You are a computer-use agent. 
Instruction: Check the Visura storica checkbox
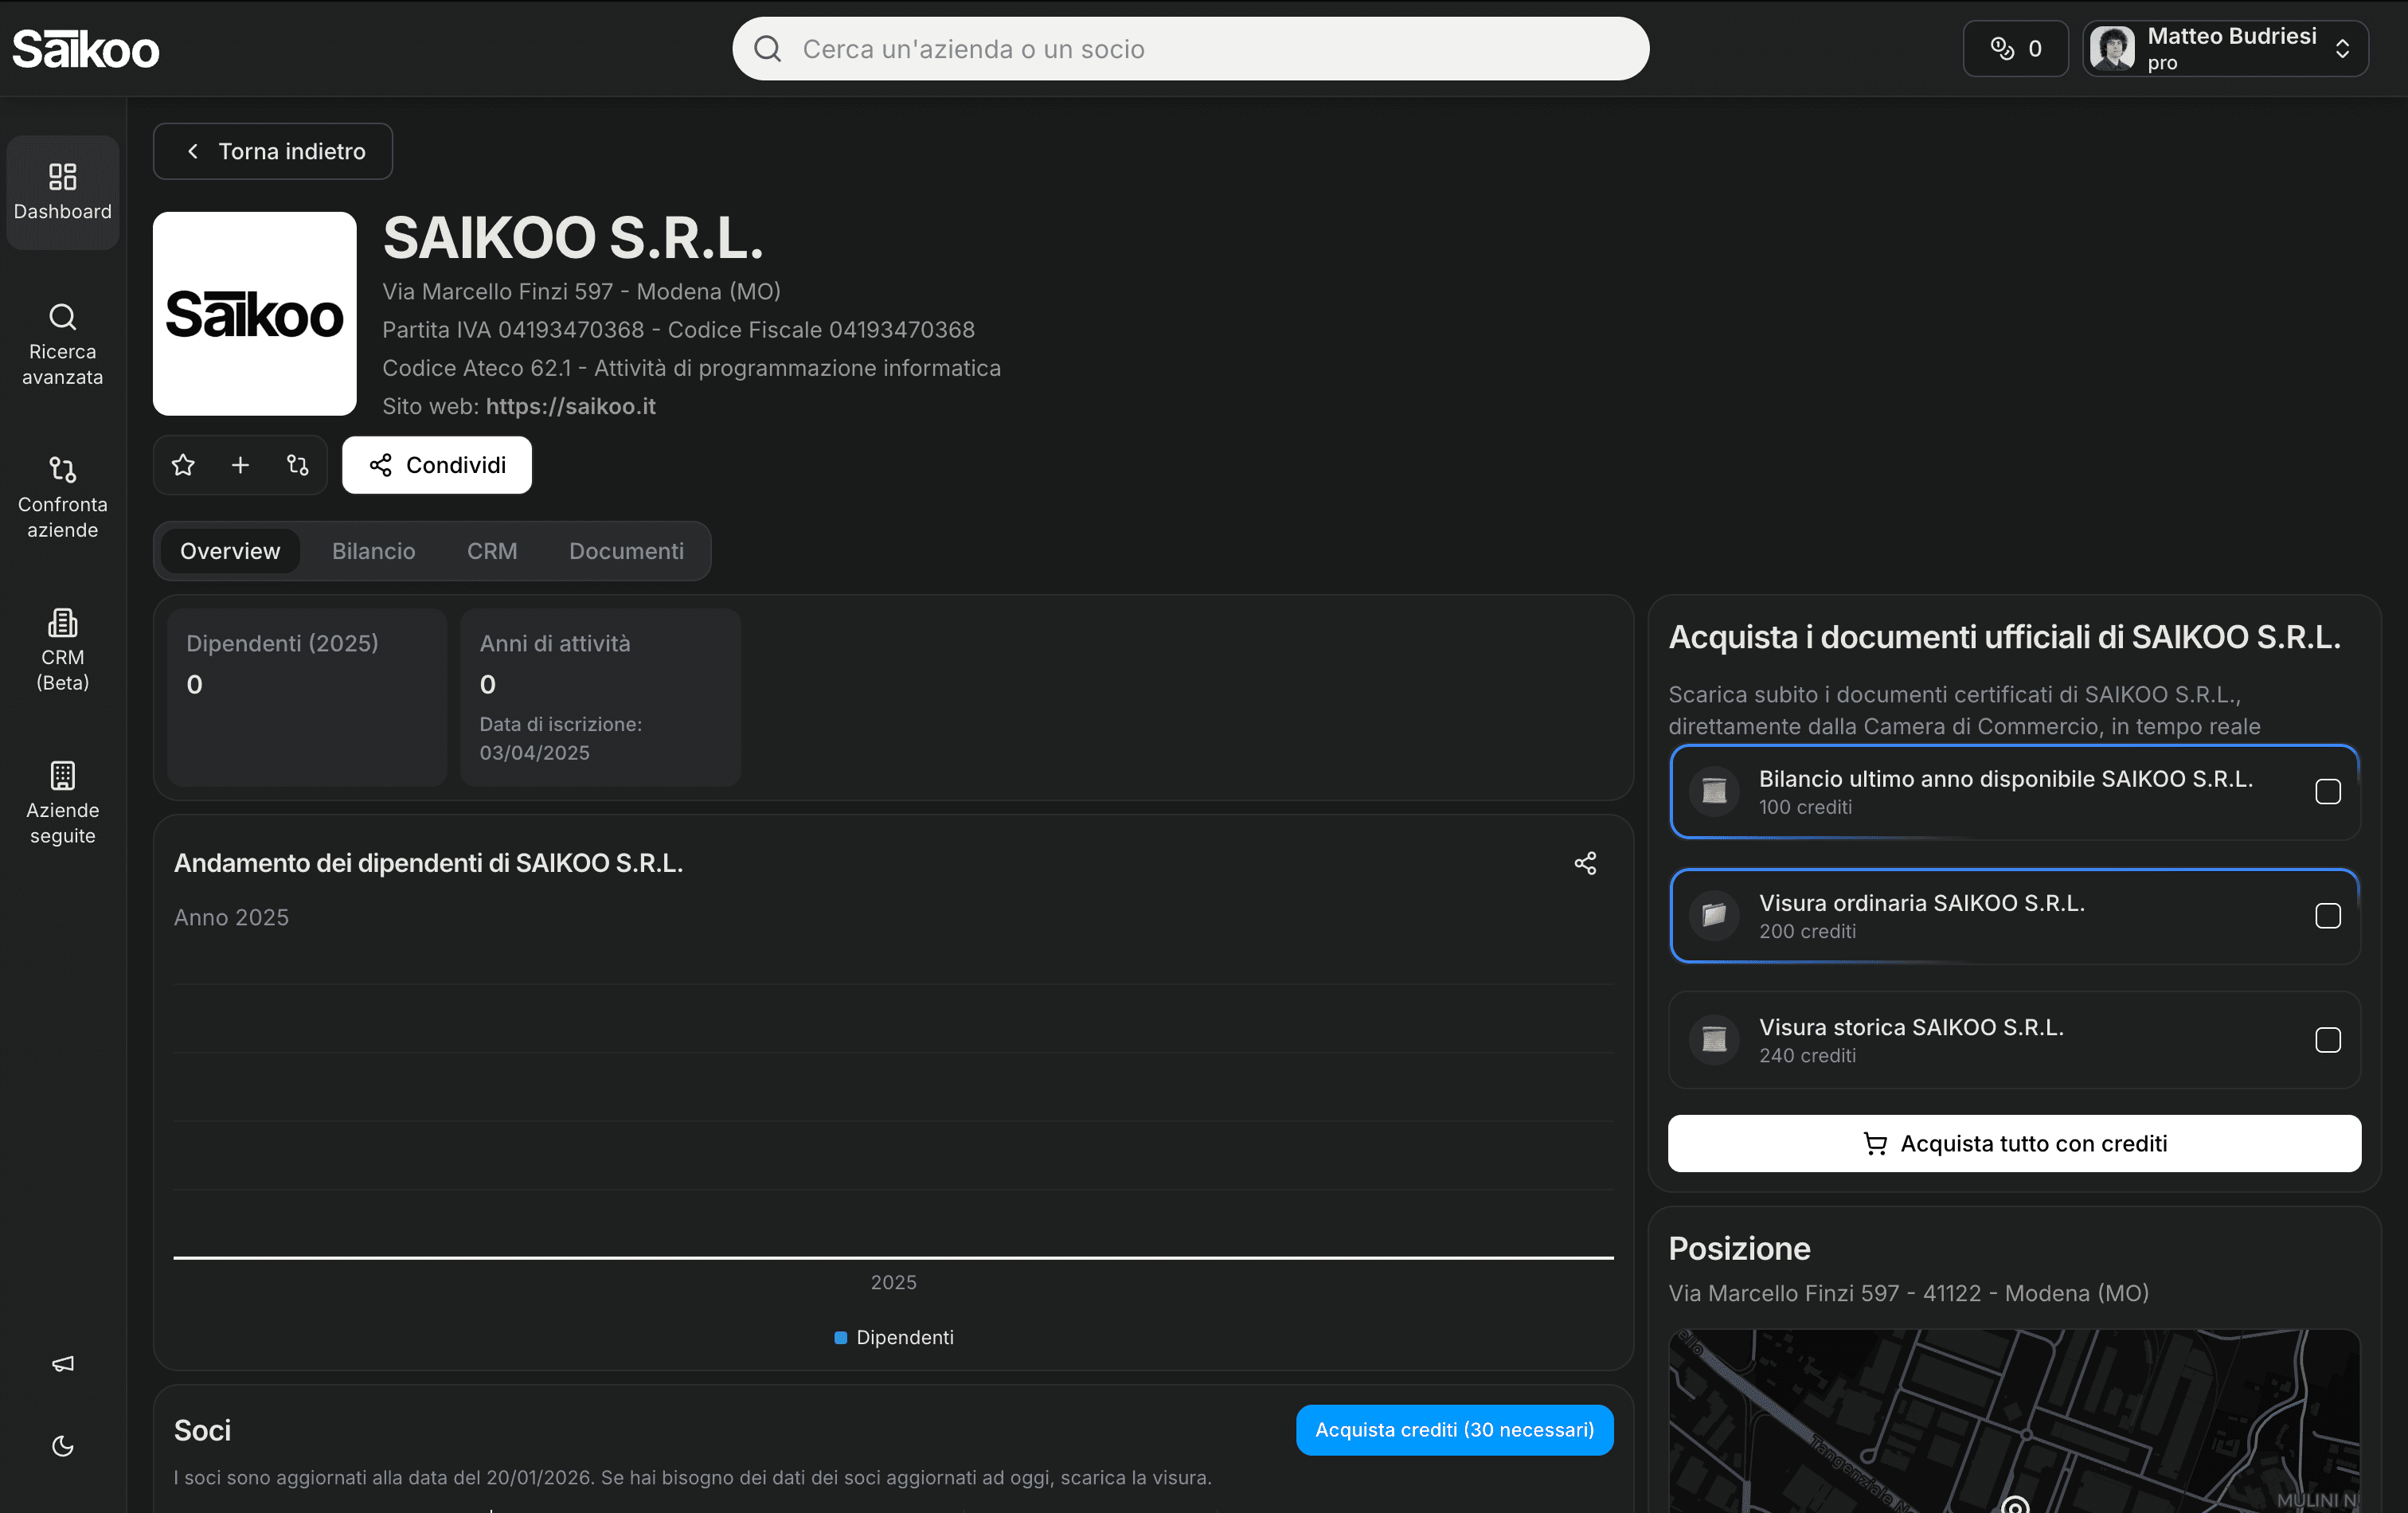pyautogui.click(x=2328, y=1040)
